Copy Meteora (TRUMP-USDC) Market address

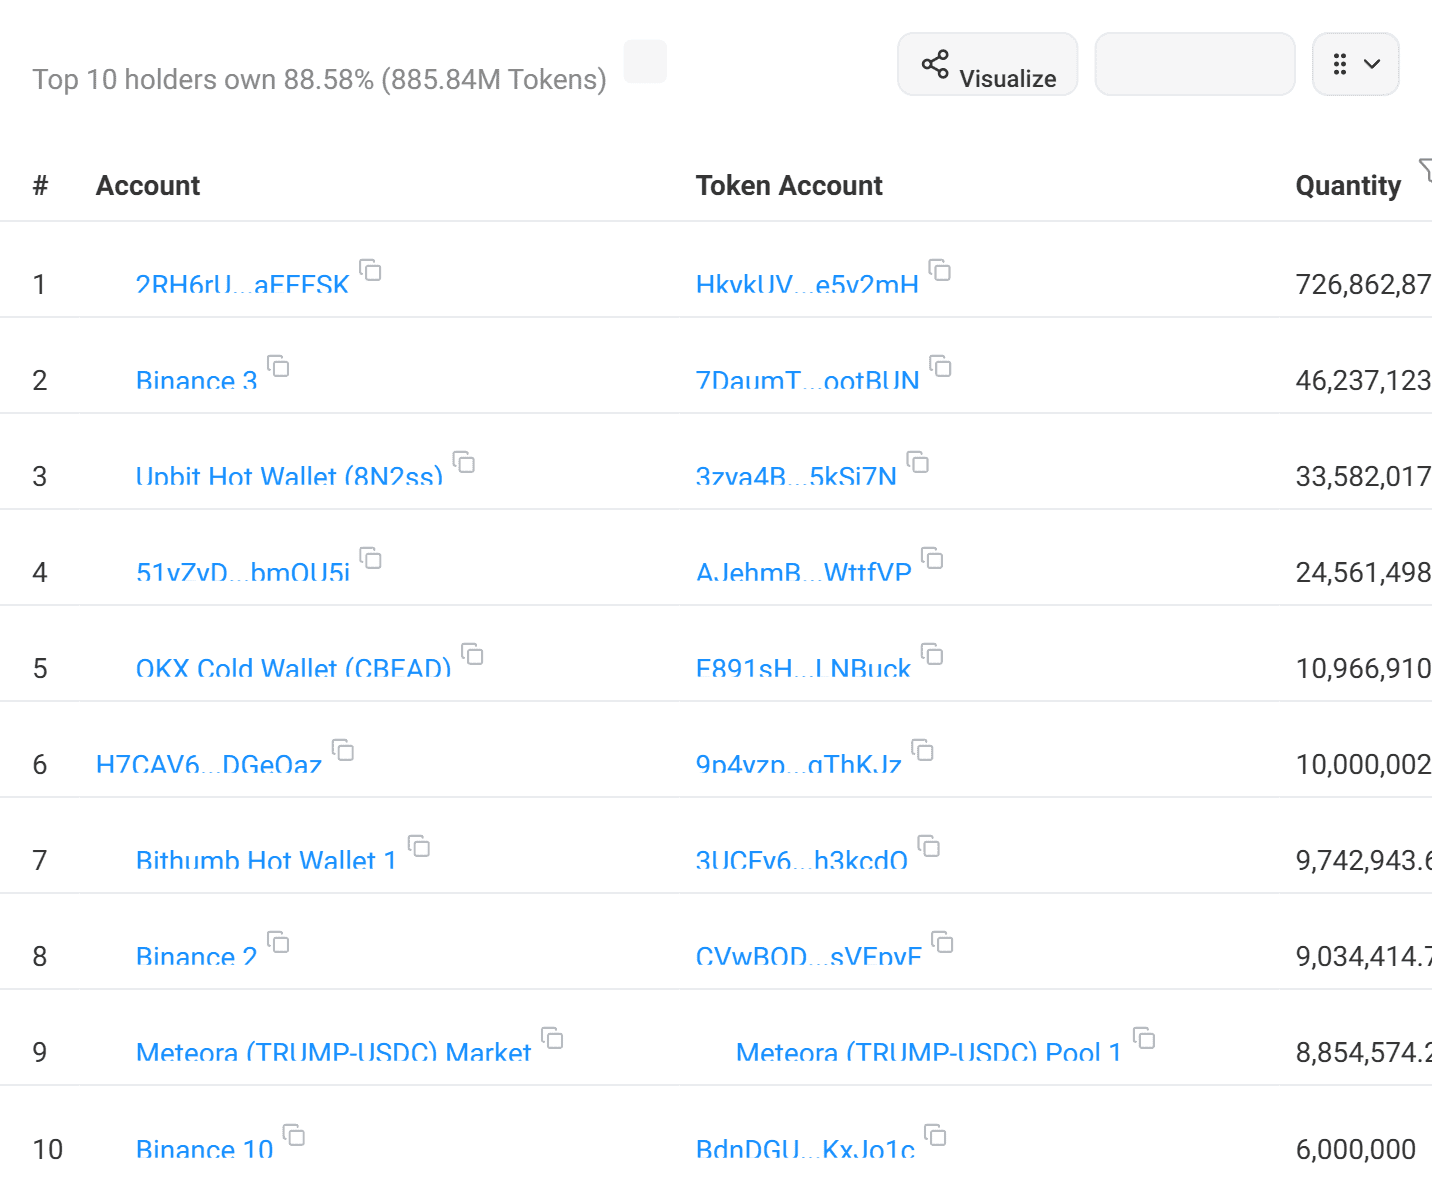[x=553, y=1038]
